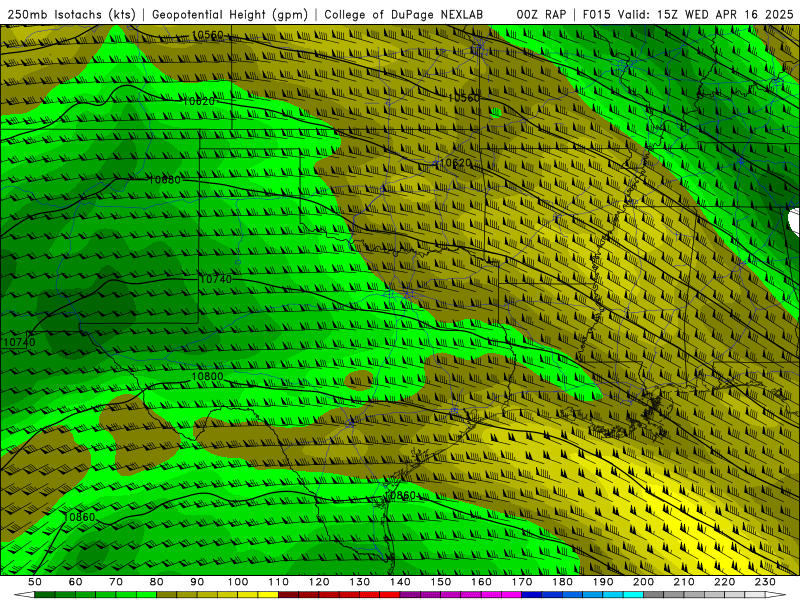Click the 10800 height contour label
This screenshot has width=800, height=600.
(207, 377)
